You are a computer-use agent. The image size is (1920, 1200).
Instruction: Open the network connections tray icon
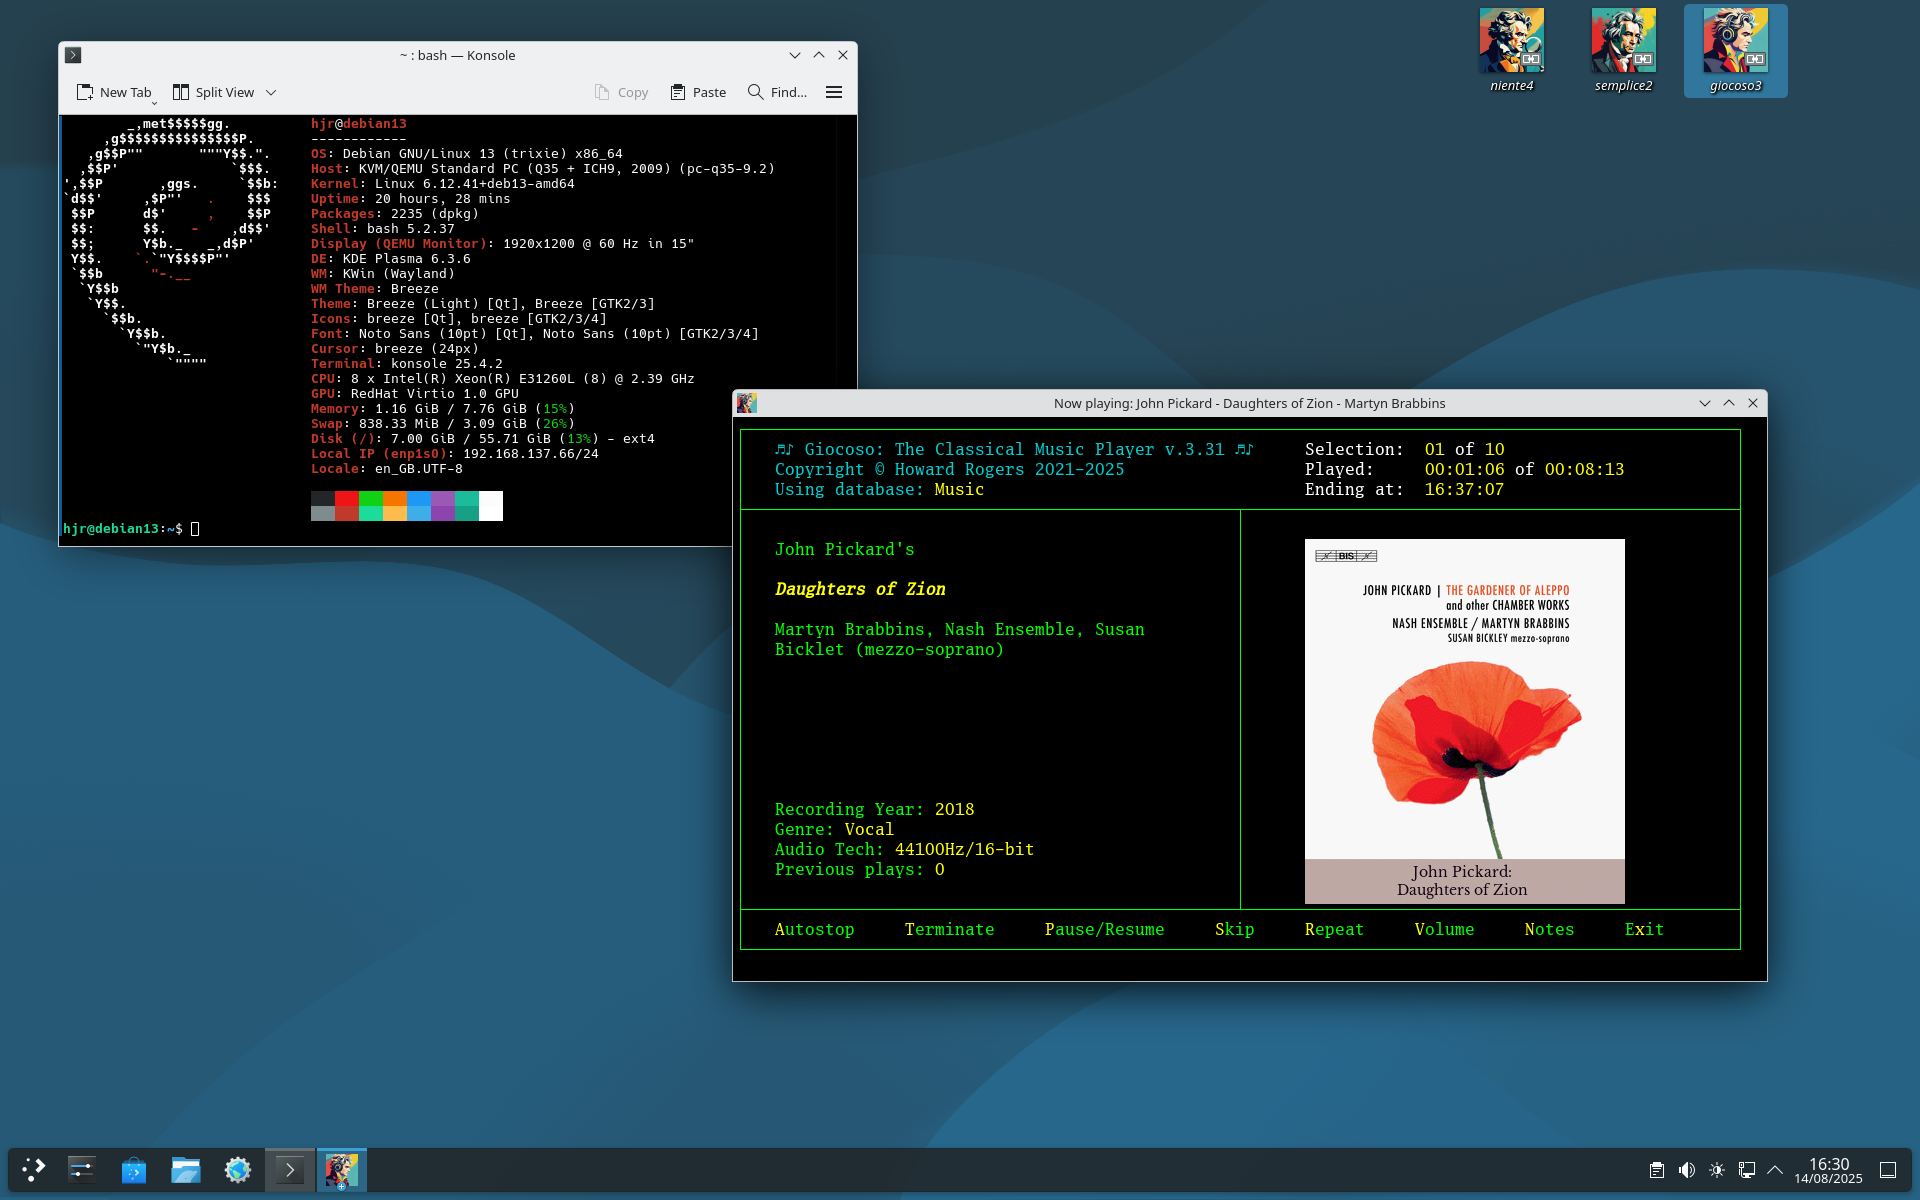tap(1747, 1170)
